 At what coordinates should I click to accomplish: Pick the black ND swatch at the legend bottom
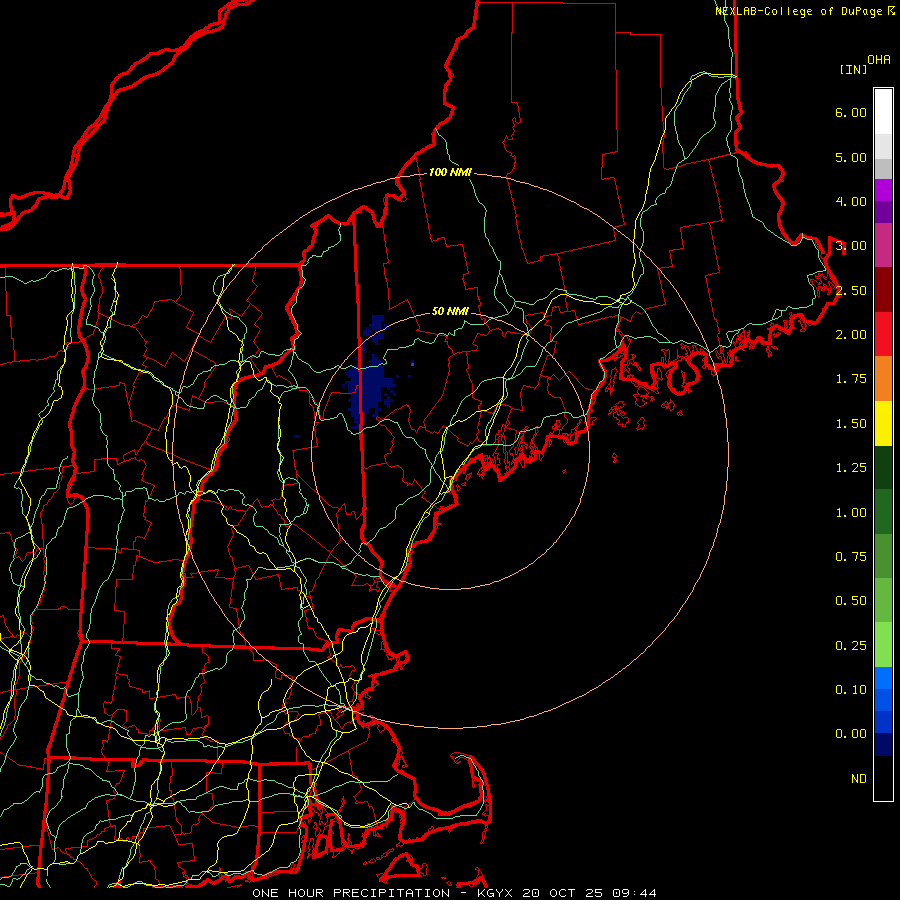click(883, 778)
